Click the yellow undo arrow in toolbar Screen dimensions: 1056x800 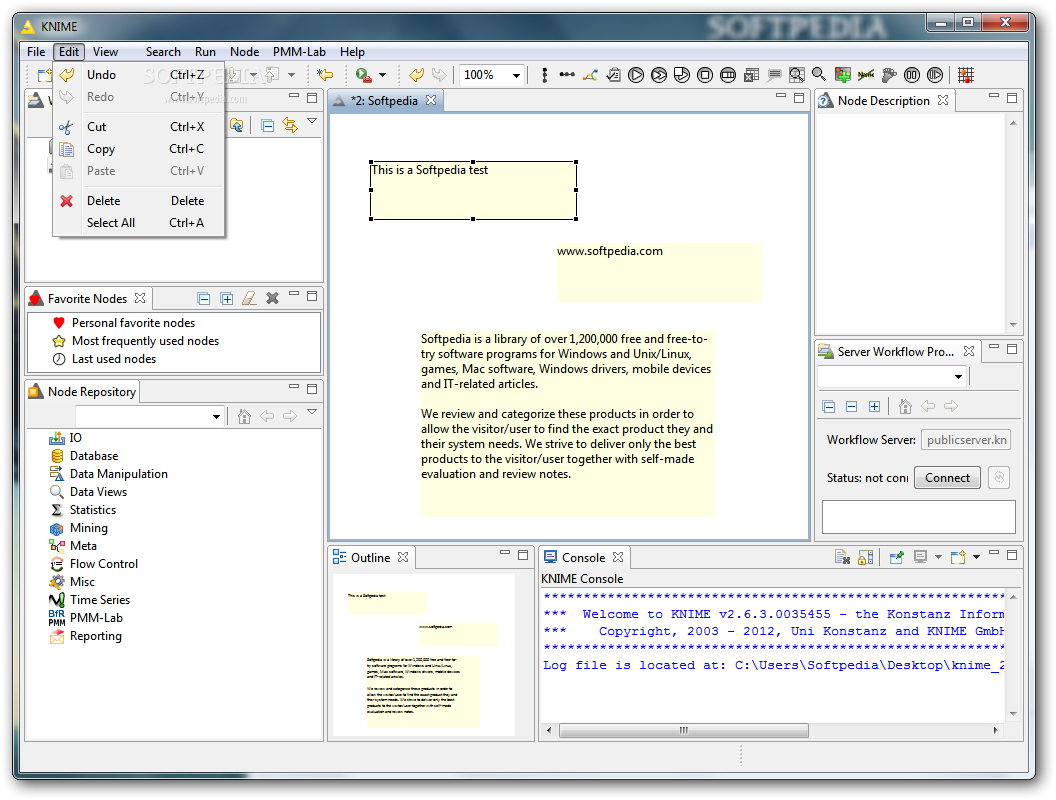pos(417,75)
